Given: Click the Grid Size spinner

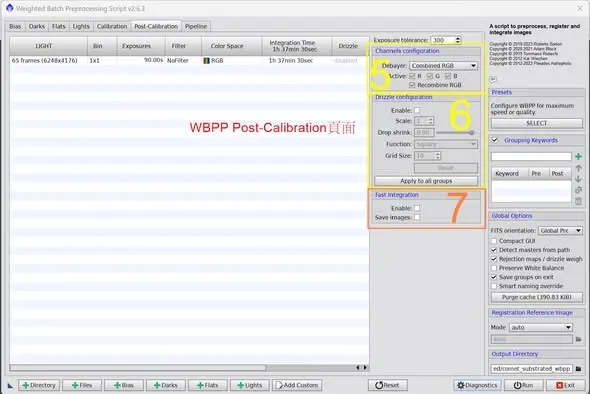Looking at the screenshot, I should (x=427, y=156).
